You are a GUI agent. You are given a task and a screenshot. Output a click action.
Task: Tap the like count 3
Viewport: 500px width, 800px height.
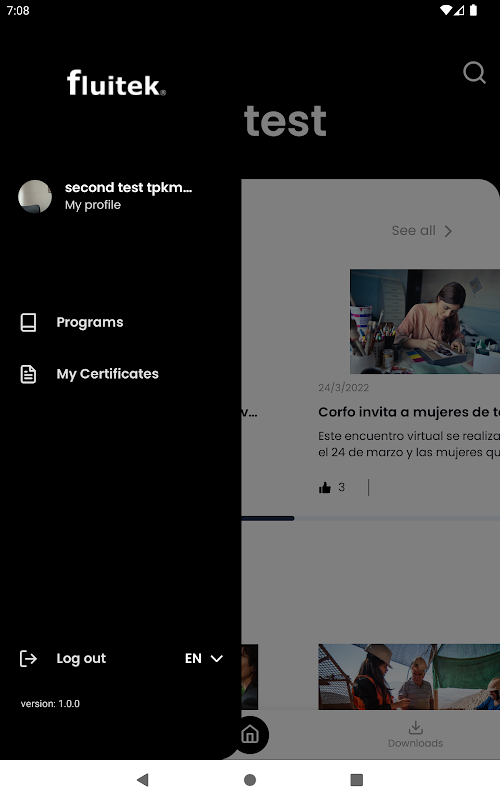pyautogui.click(x=341, y=487)
